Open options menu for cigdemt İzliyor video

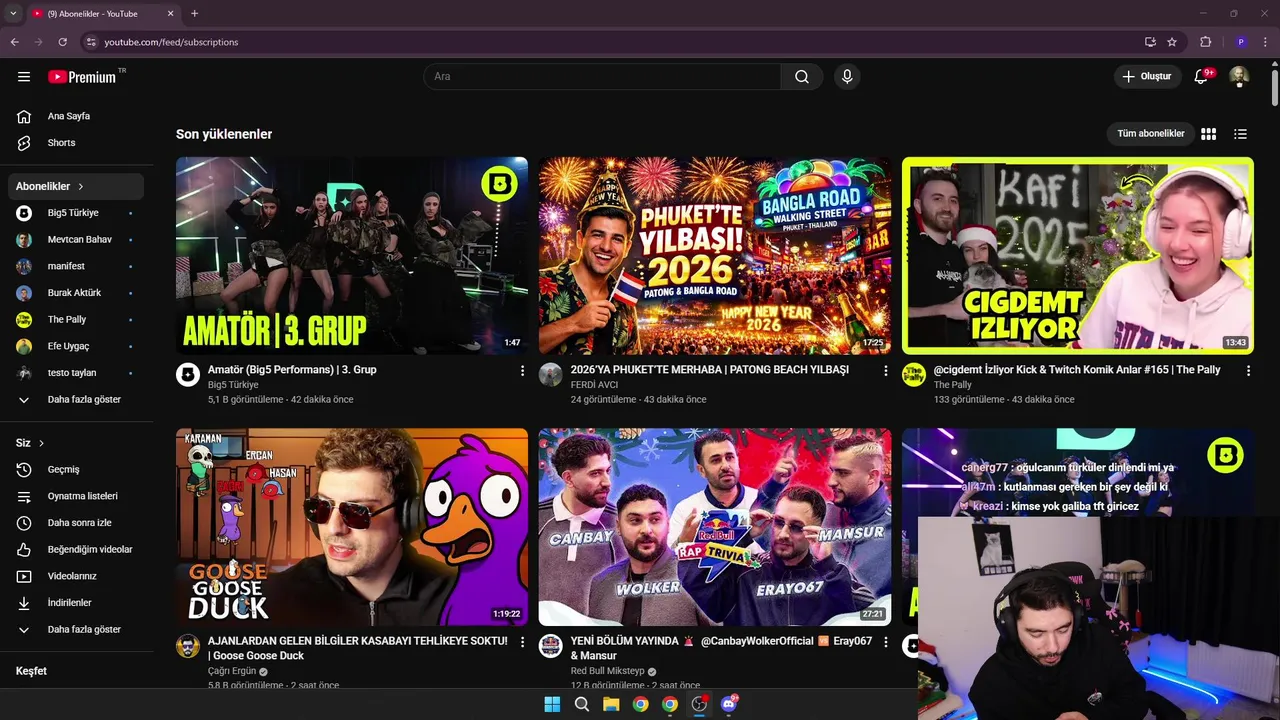coord(1248,371)
